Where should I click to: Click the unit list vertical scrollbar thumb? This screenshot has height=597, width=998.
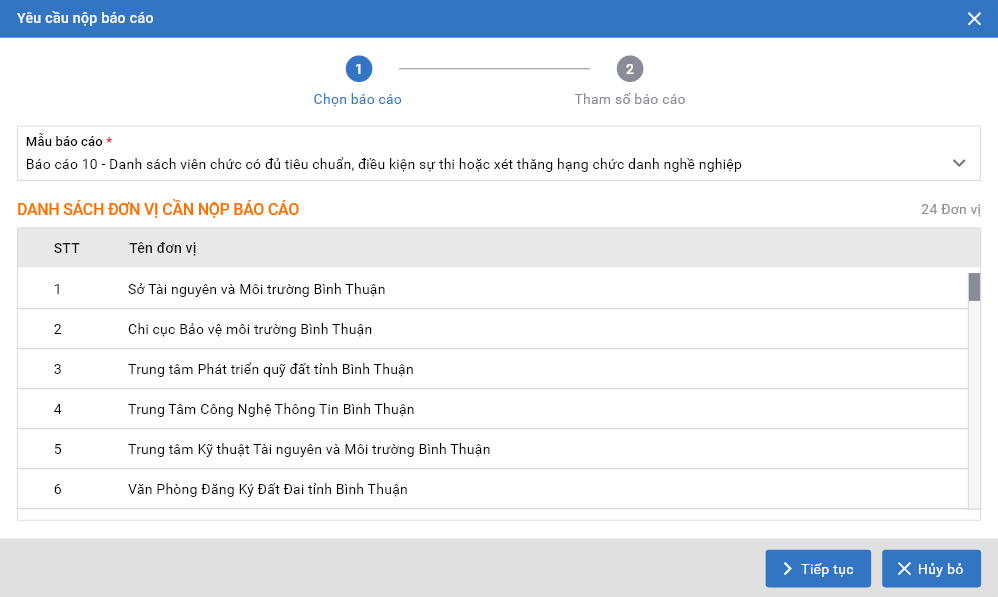click(973, 287)
